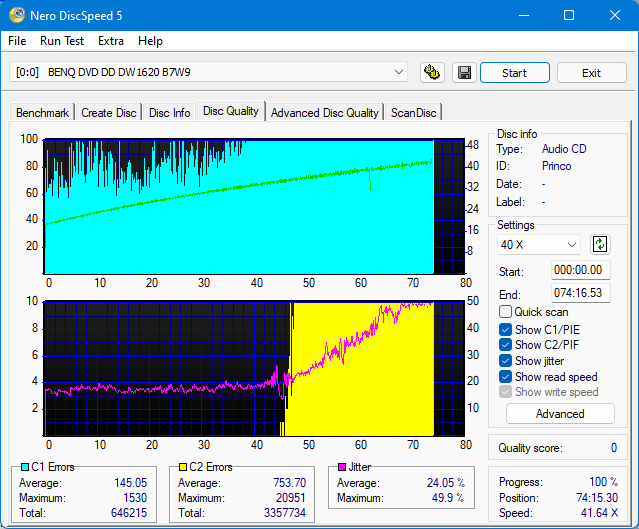Click the refresh speed icon next to 40 X
639x529 pixels.
pyautogui.click(x=600, y=244)
